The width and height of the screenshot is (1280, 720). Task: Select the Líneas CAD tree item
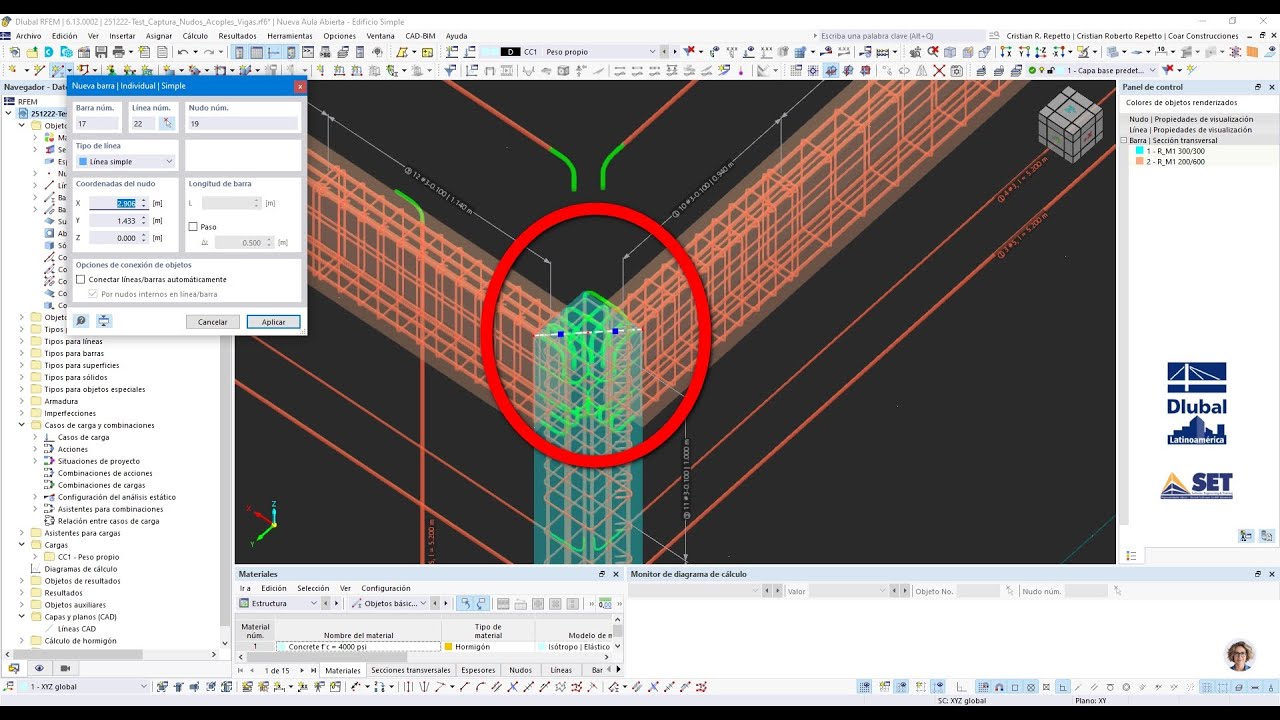[x=77, y=629]
